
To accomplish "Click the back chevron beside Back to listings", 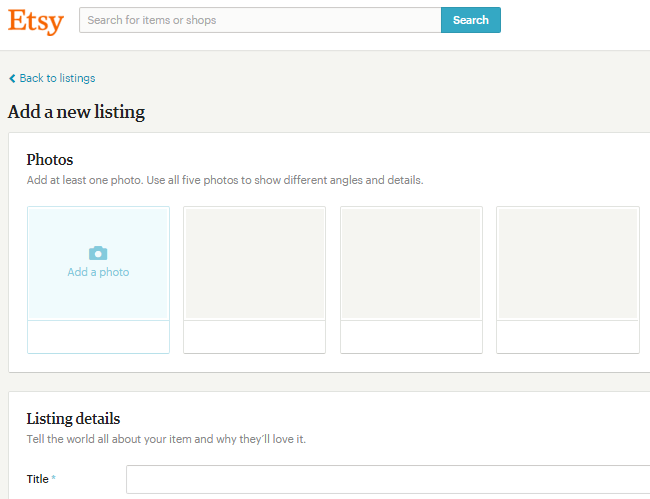I will (12, 78).
